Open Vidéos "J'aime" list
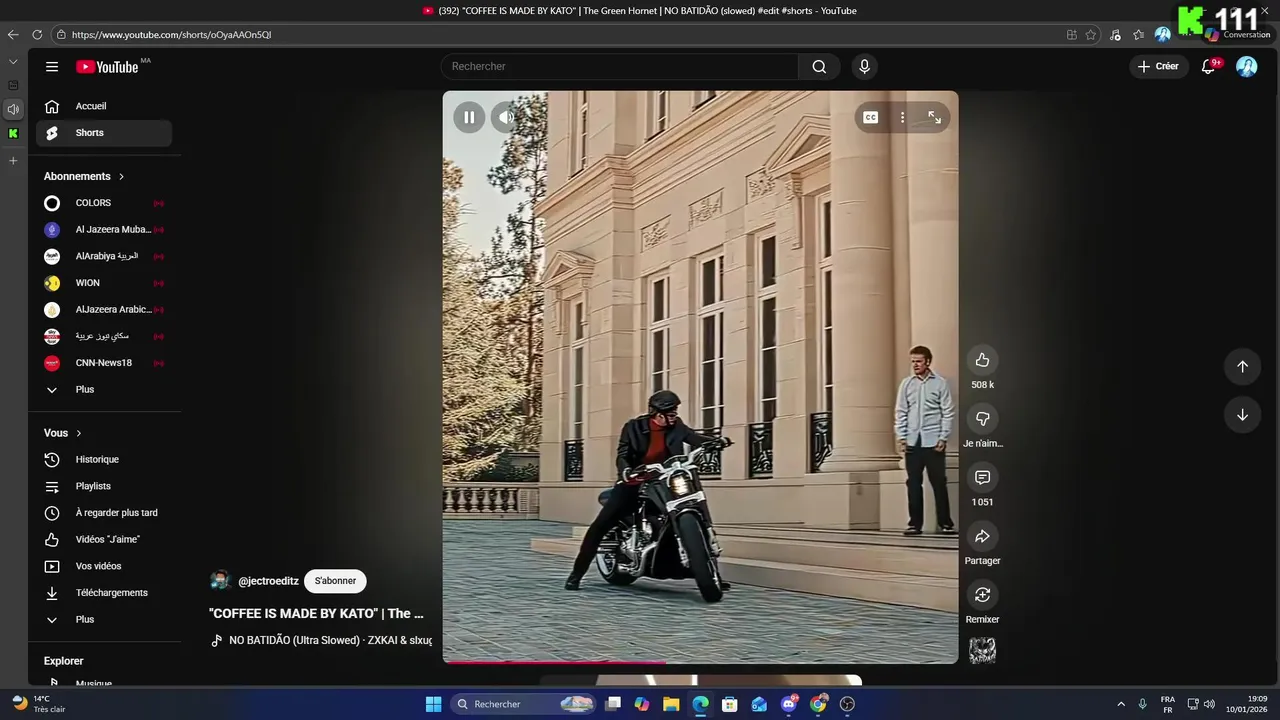This screenshot has height=720, width=1280. click(104, 539)
